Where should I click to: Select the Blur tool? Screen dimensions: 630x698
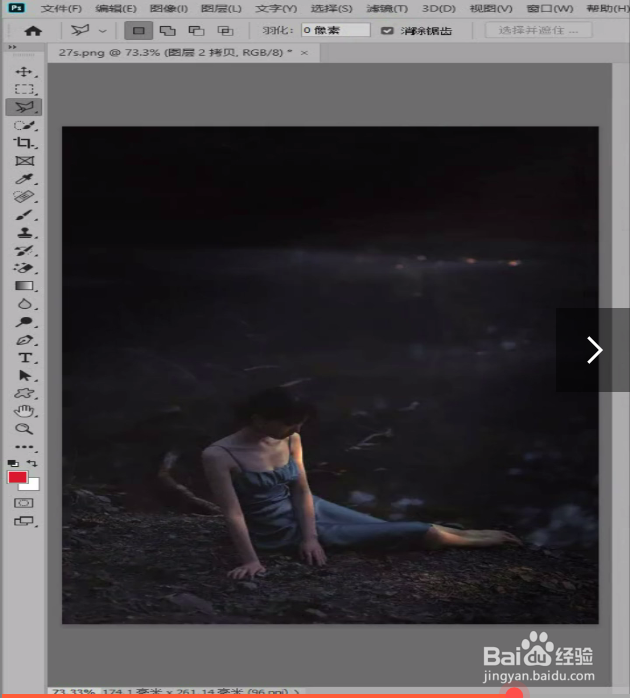coord(24,304)
